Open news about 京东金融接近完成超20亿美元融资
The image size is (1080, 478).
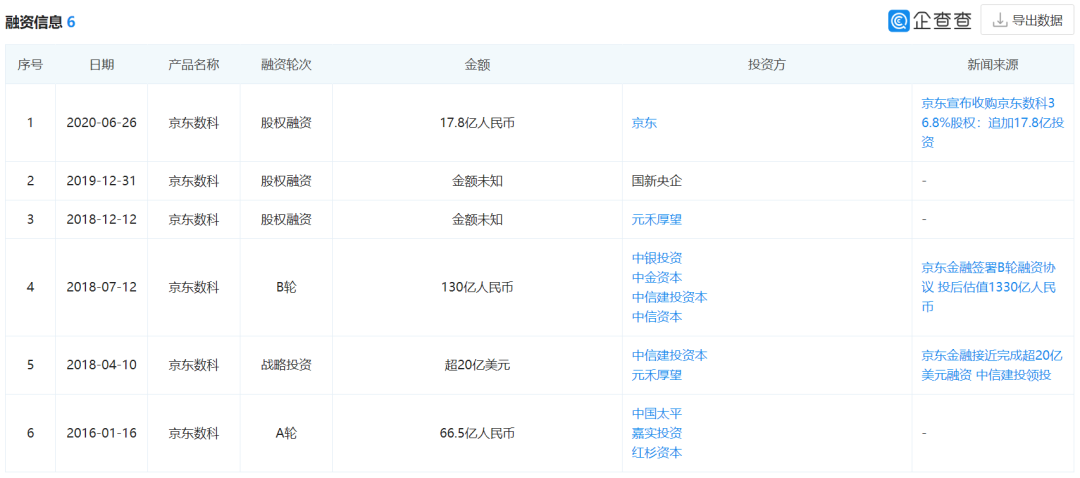(x=992, y=365)
